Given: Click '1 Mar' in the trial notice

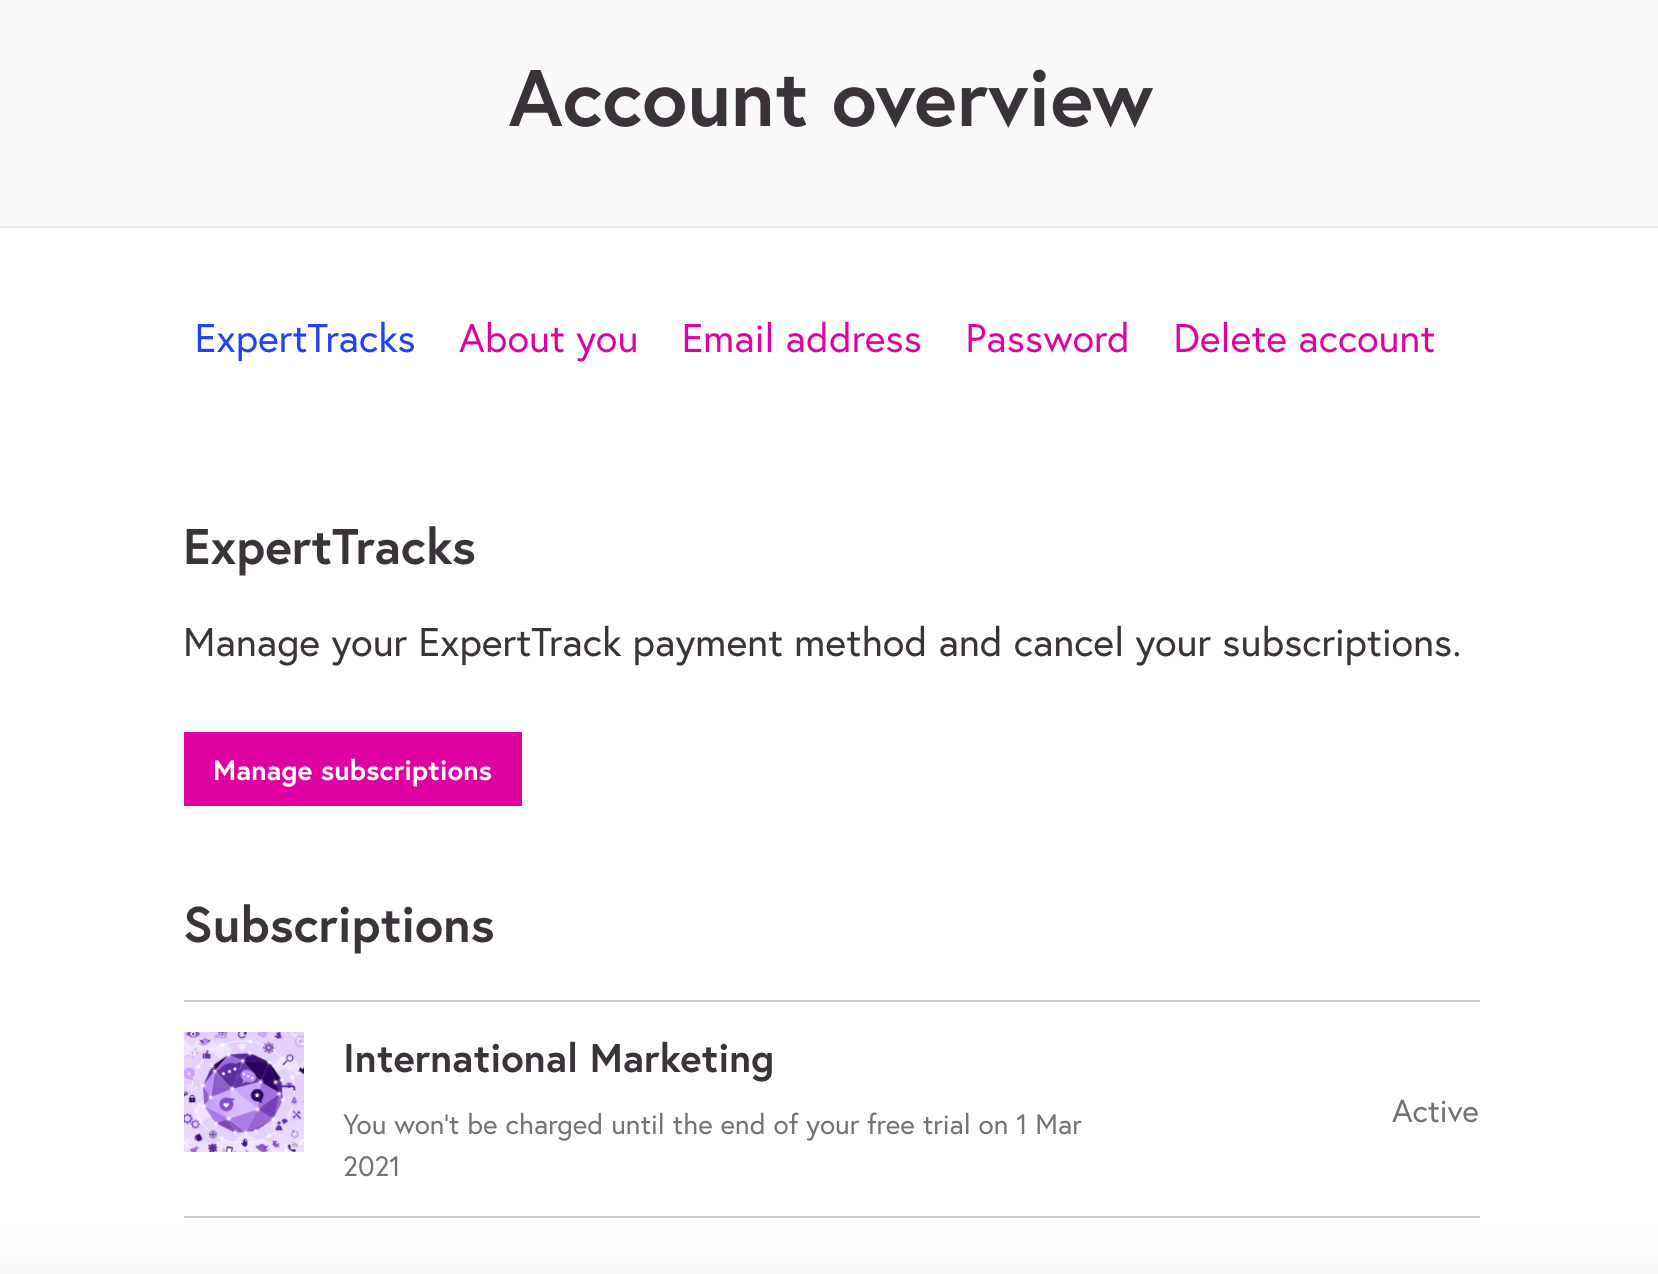Looking at the screenshot, I should tap(1048, 1125).
